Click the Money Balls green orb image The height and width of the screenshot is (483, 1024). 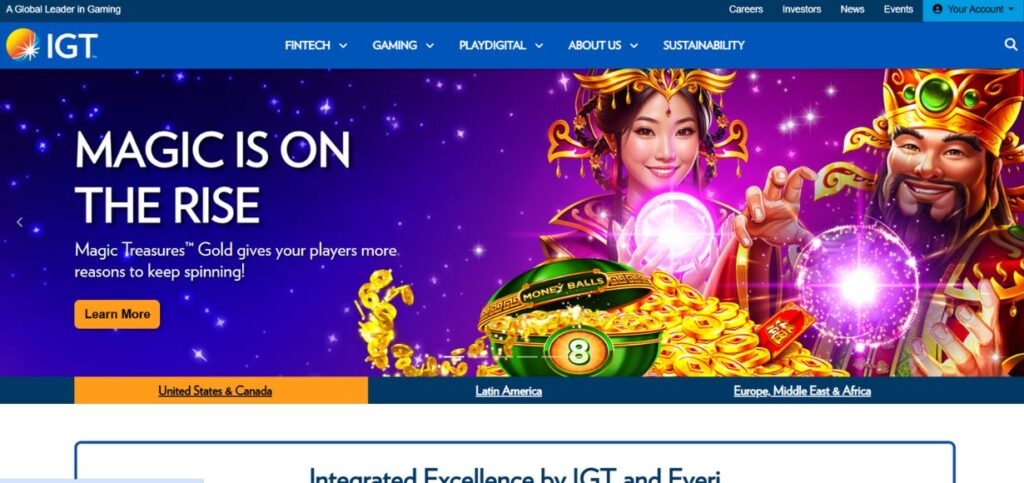coord(569,320)
